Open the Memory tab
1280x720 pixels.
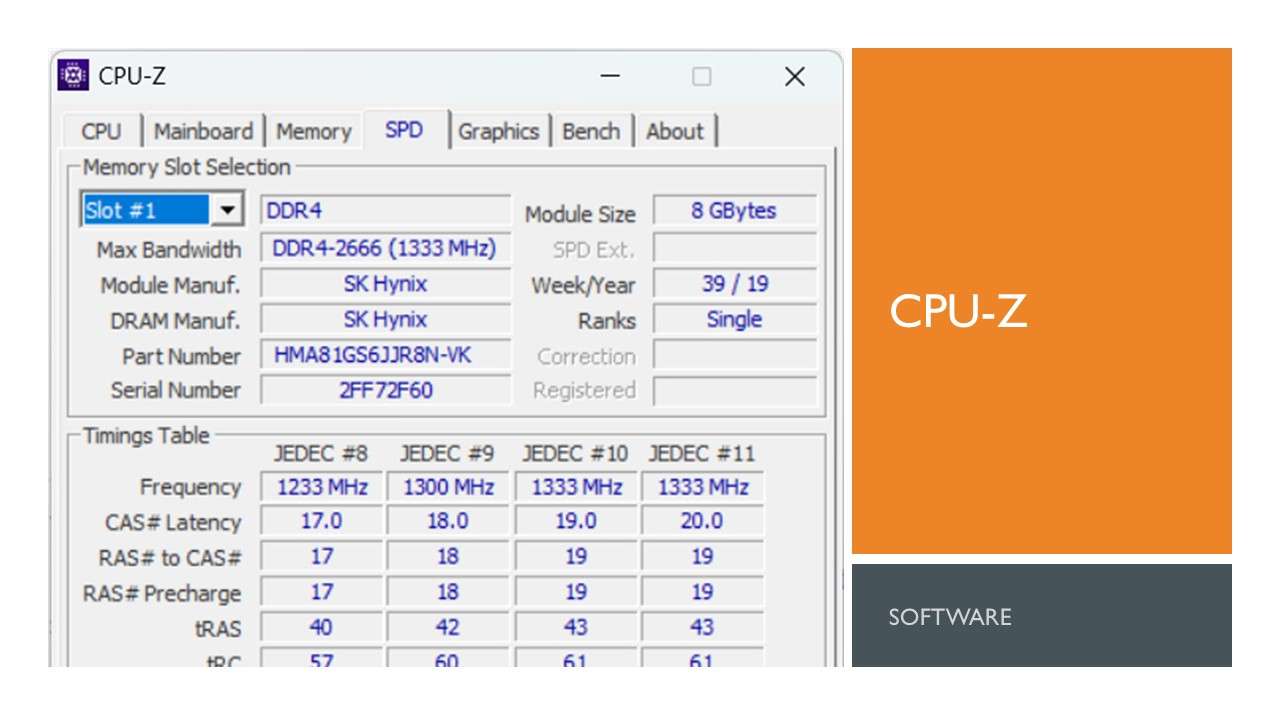pos(314,131)
